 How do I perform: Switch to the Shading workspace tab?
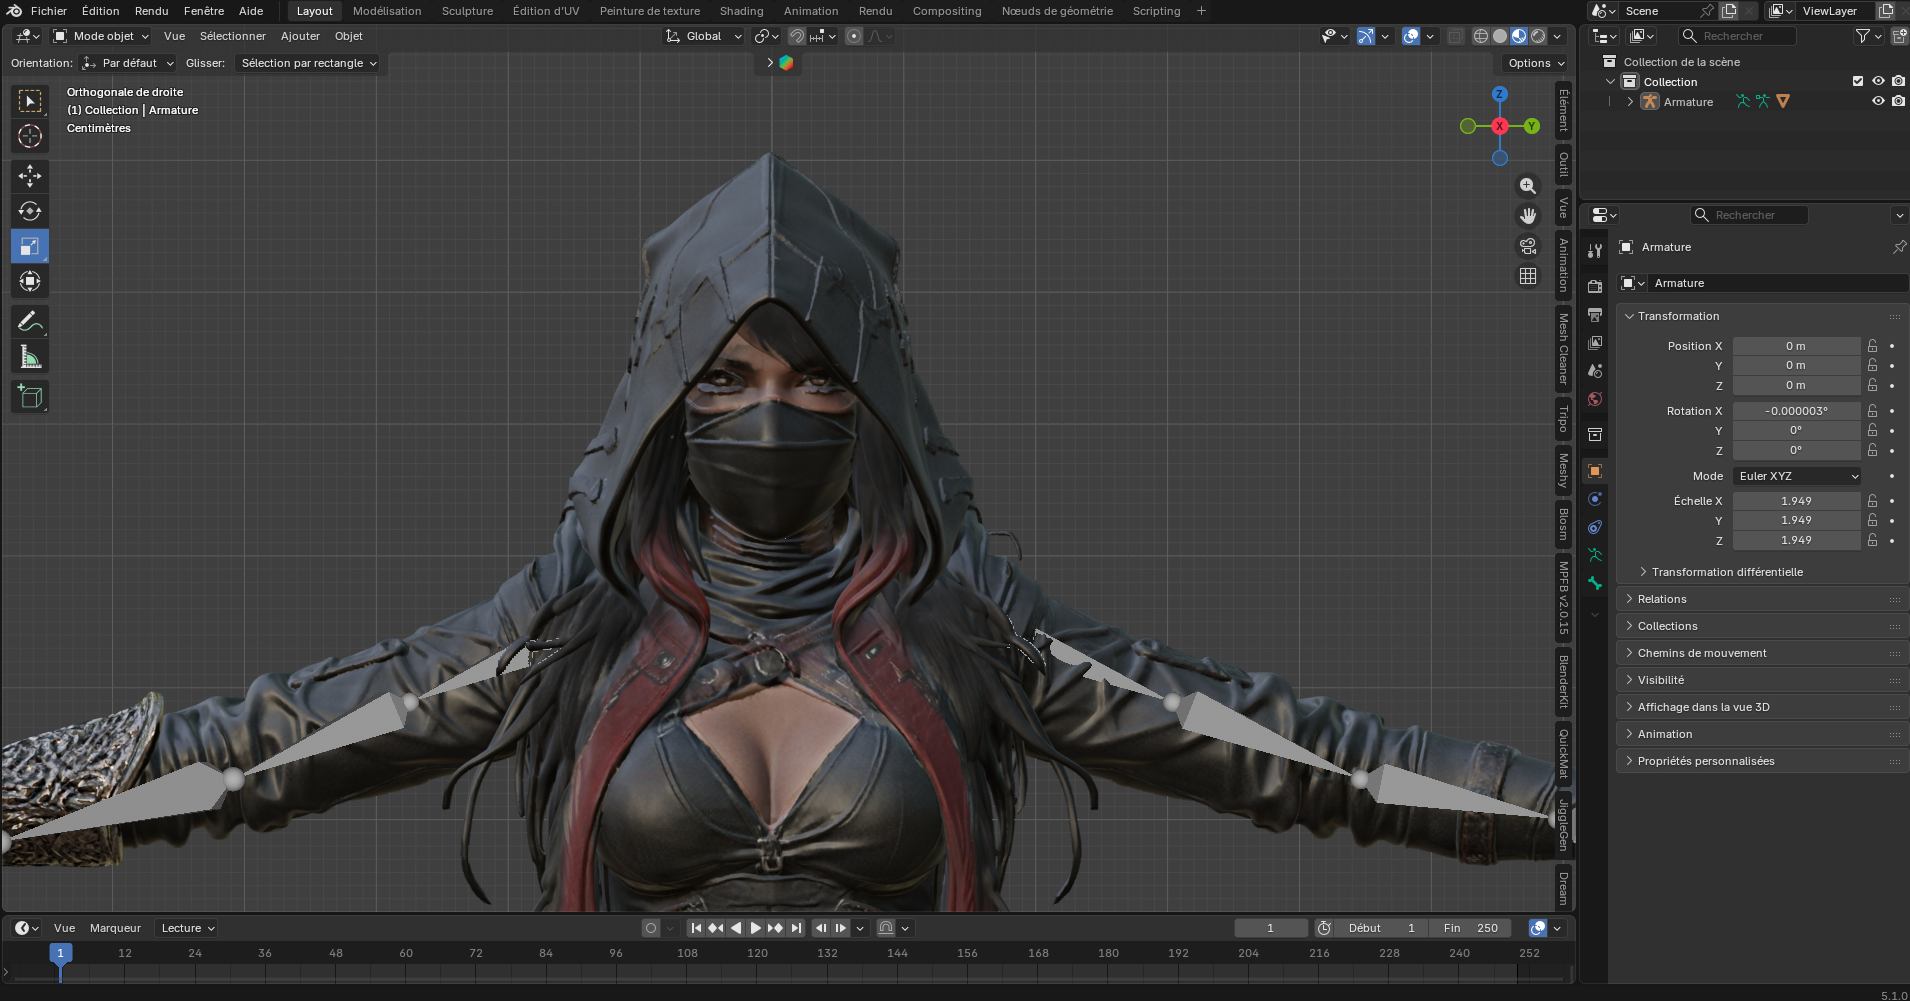[x=741, y=11]
